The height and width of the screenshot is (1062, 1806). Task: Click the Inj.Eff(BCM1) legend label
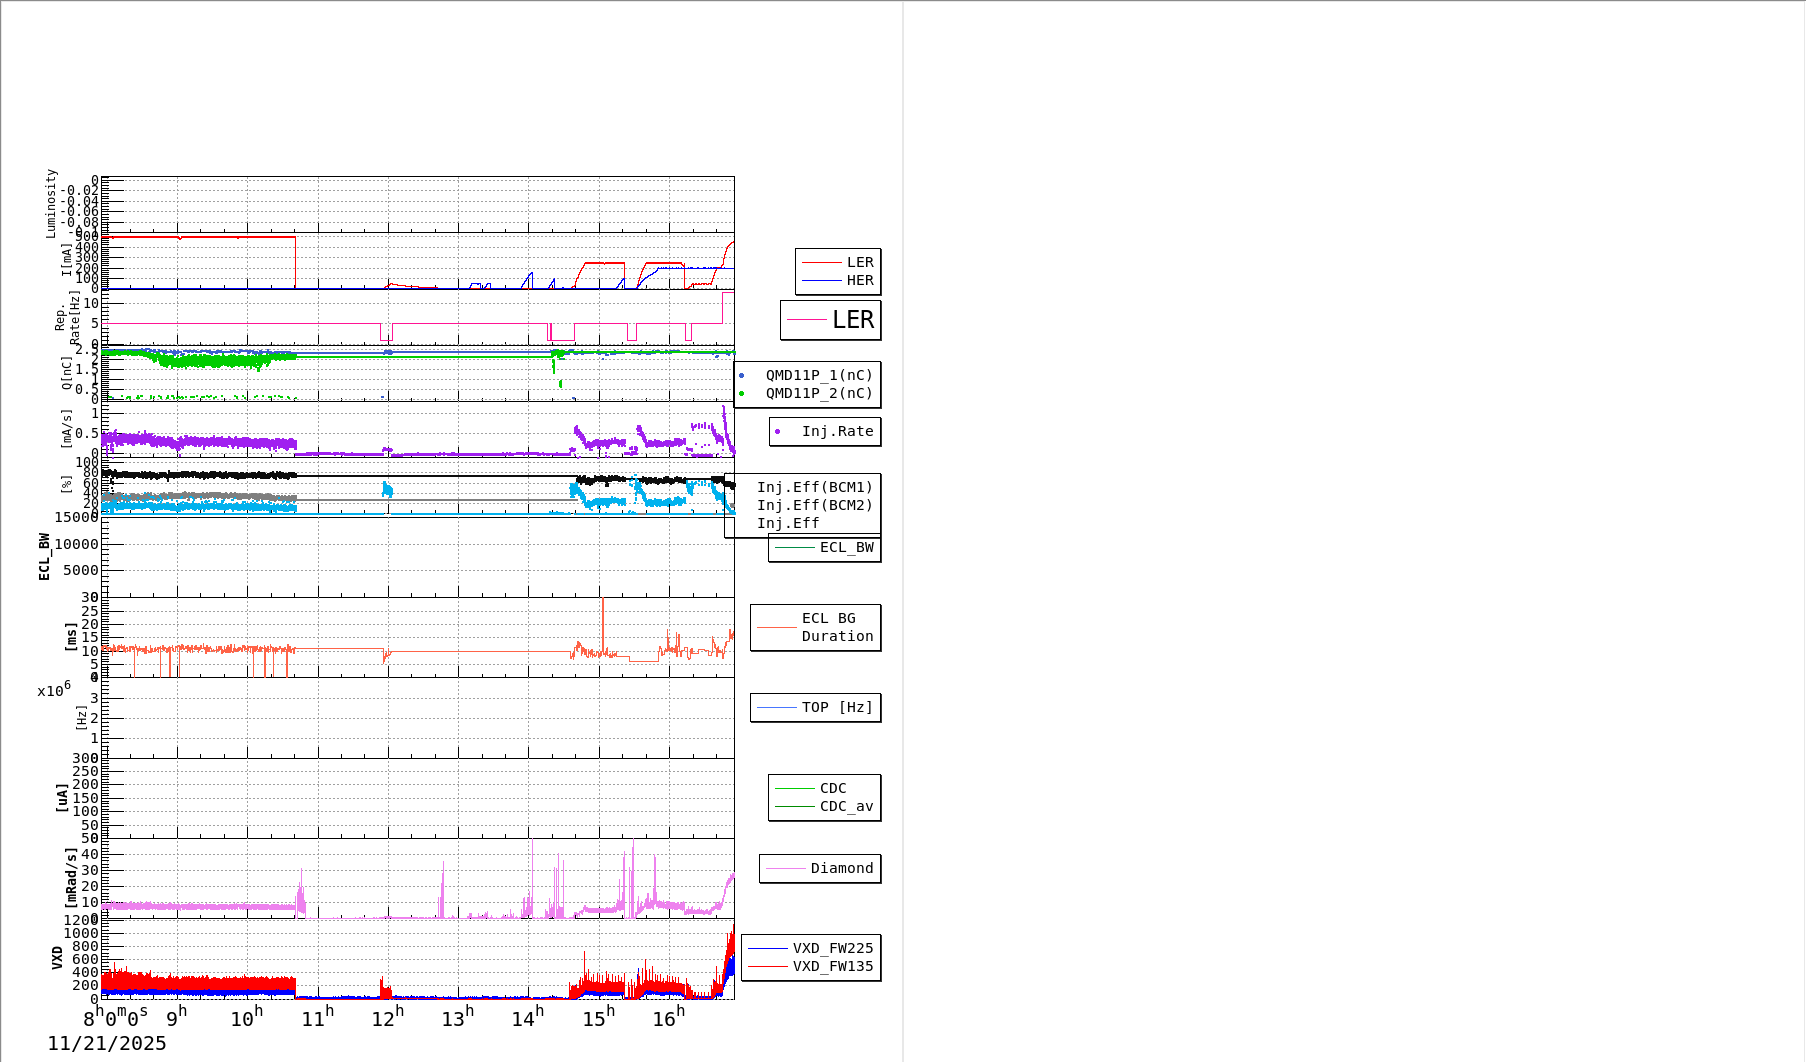tap(814, 488)
